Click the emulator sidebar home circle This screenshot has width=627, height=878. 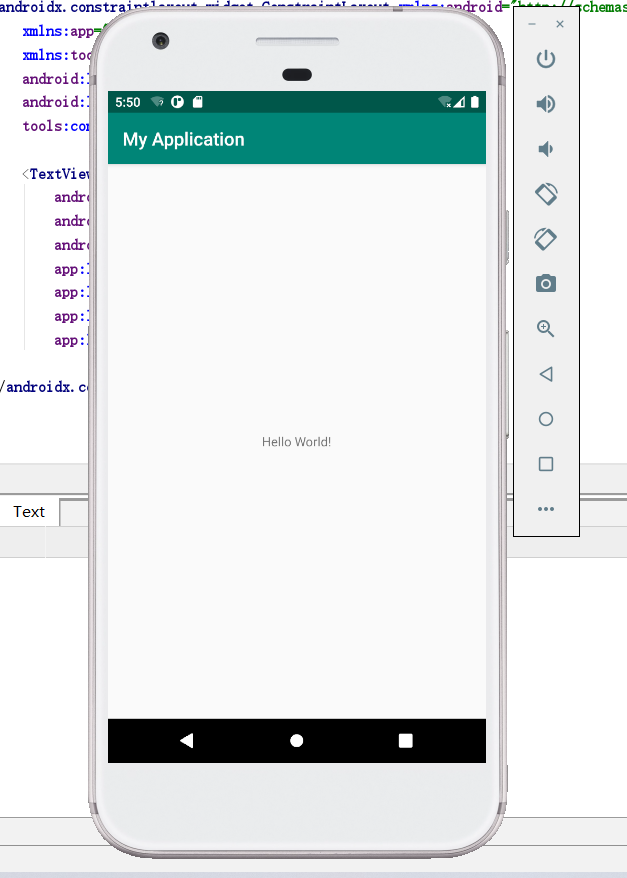pyautogui.click(x=546, y=419)
